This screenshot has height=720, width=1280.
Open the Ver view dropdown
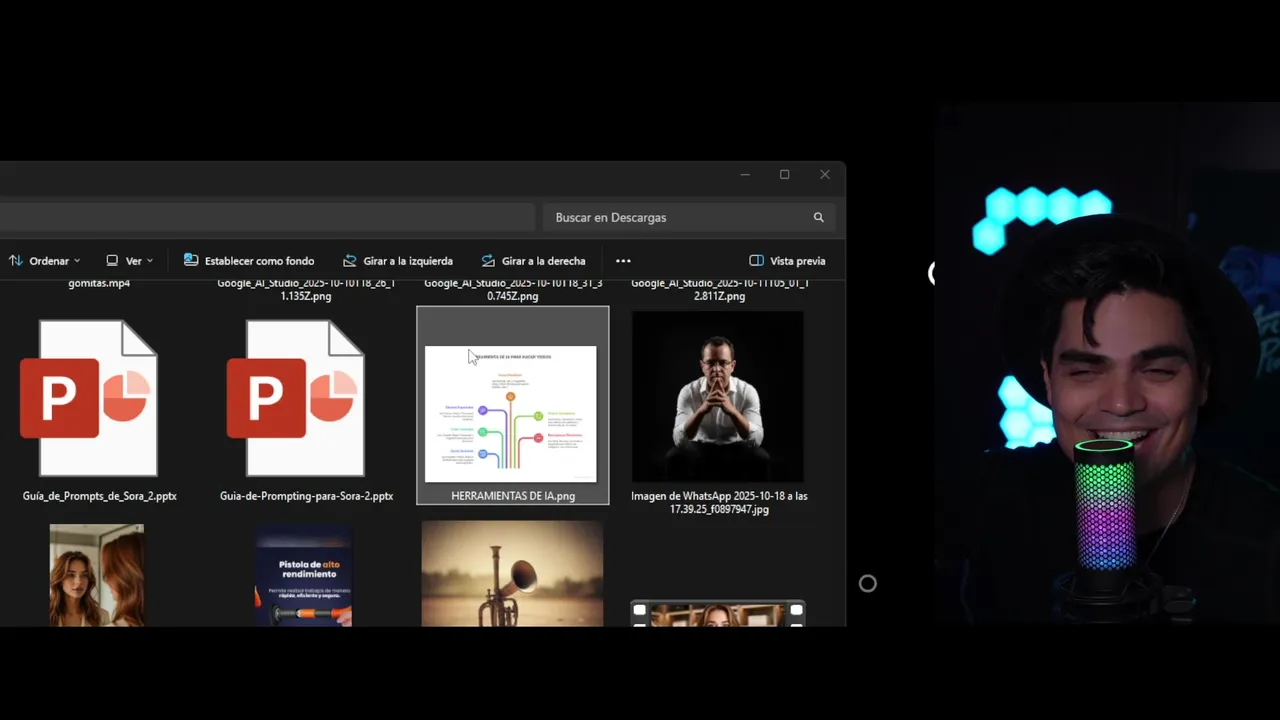[130, 261]
